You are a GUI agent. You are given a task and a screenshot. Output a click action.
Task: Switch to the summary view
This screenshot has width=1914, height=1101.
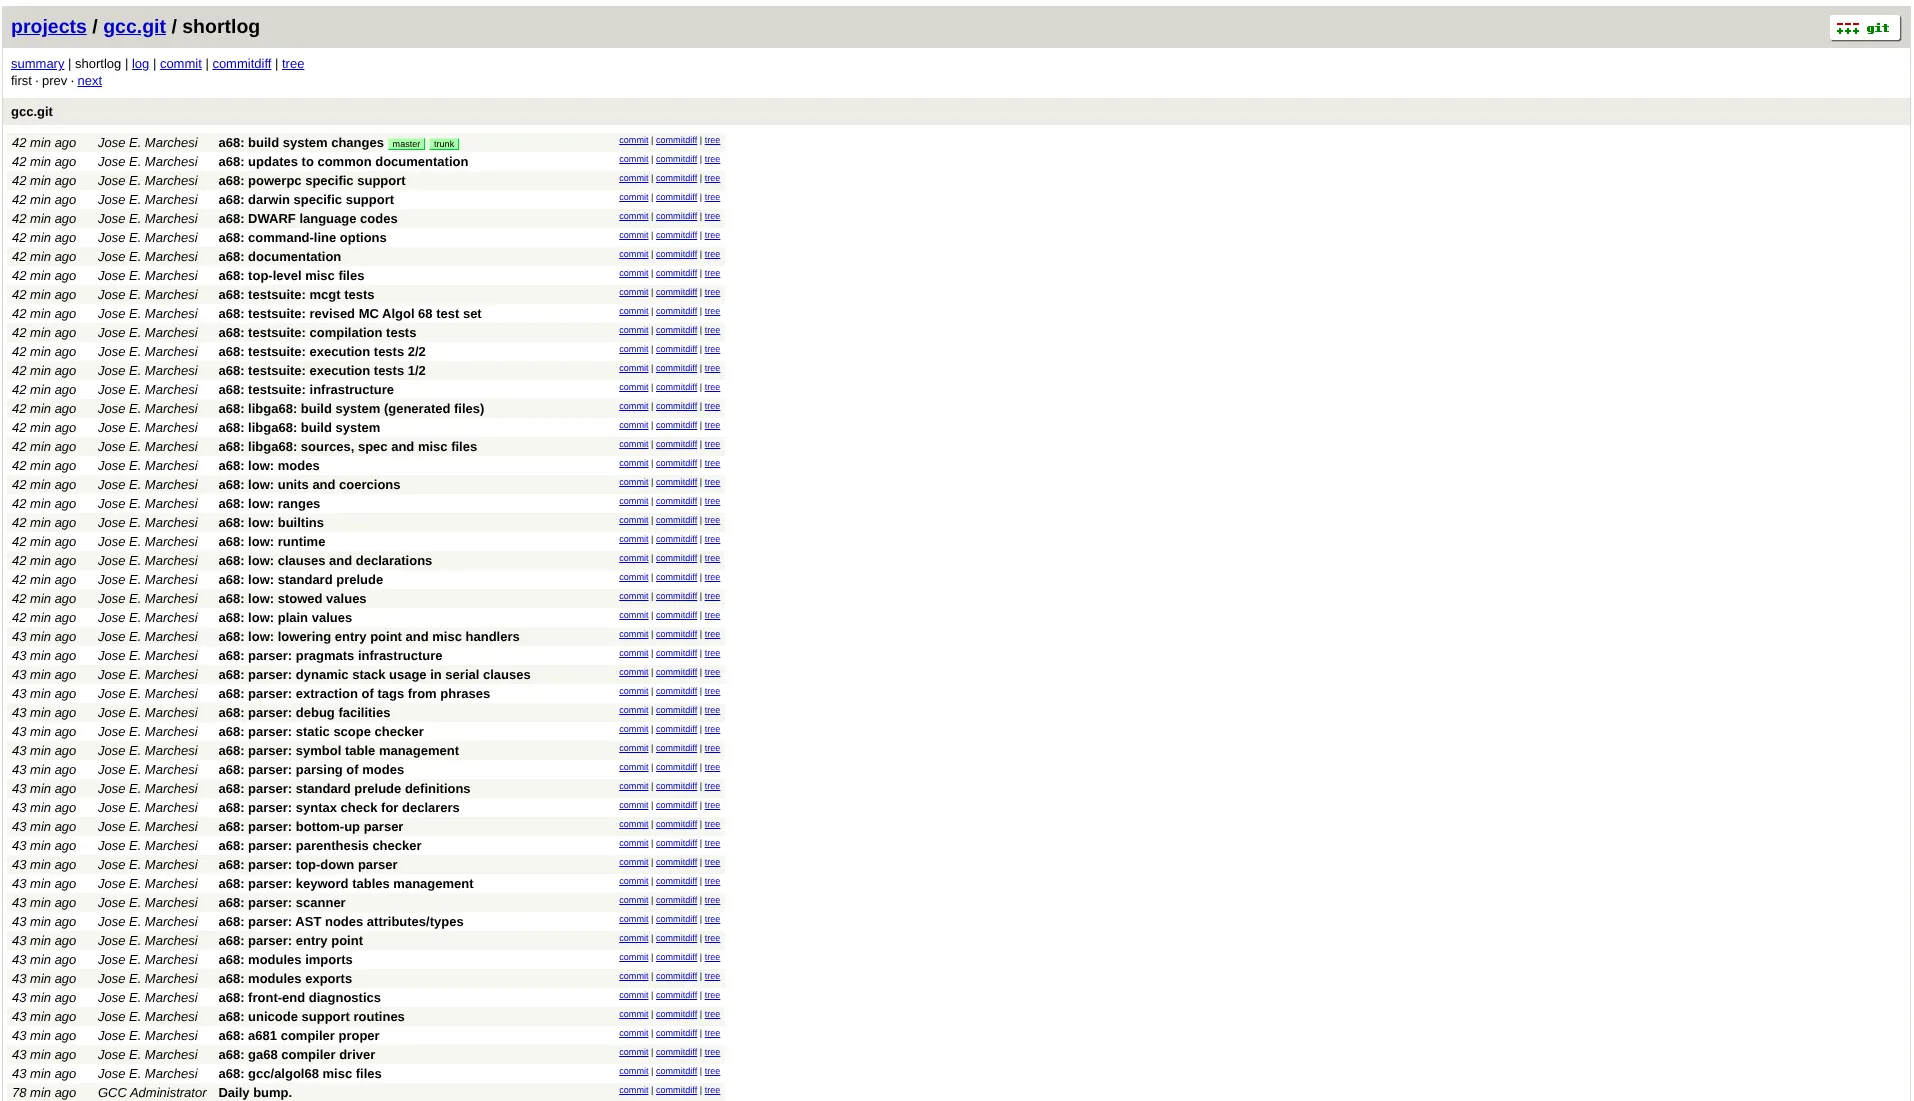37,64
